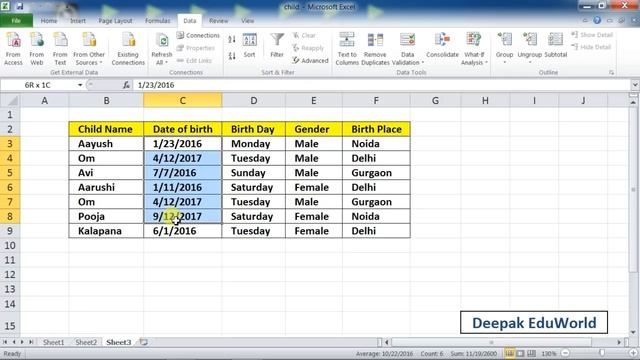Open the File tab
The width and height of the screenshot is (640, 360).
tap(16, 20)
